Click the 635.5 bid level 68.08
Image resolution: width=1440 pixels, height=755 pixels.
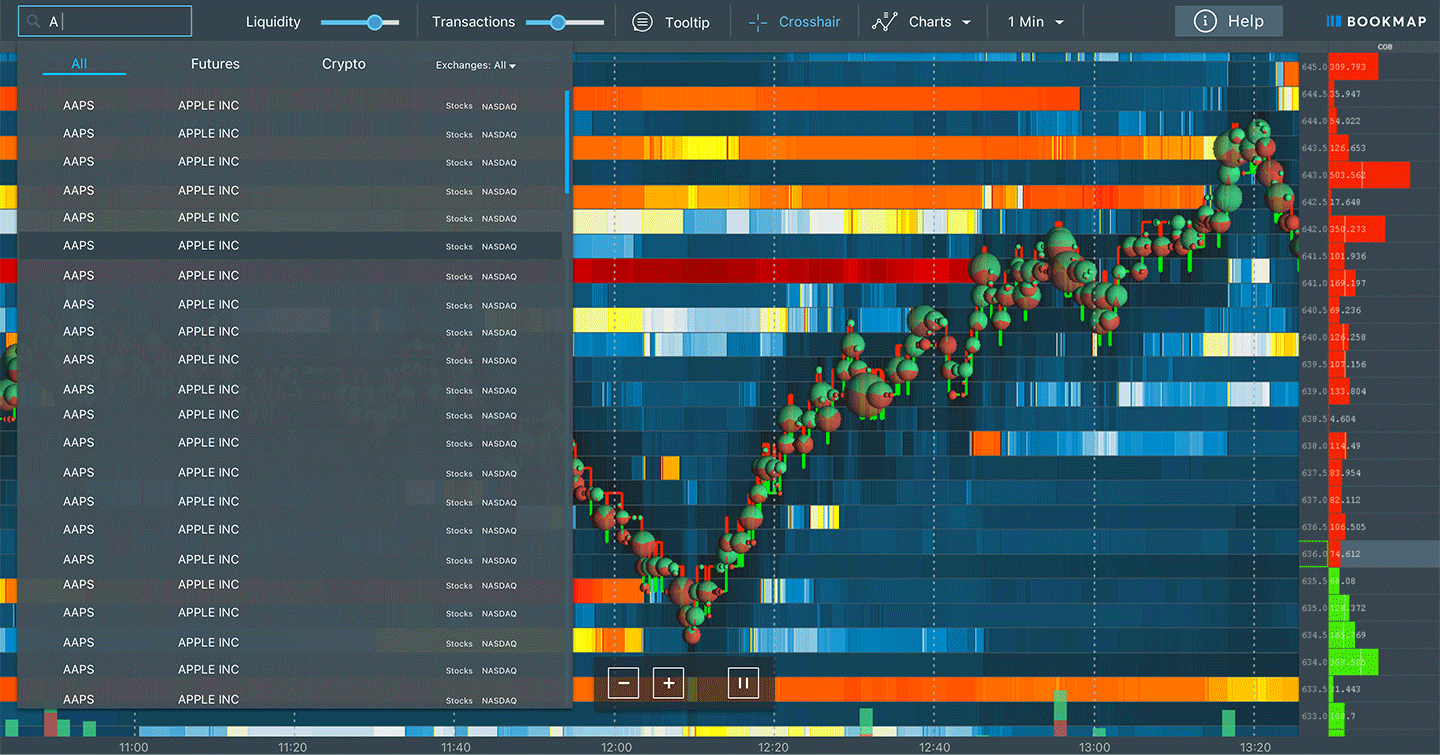(1342, 580)
